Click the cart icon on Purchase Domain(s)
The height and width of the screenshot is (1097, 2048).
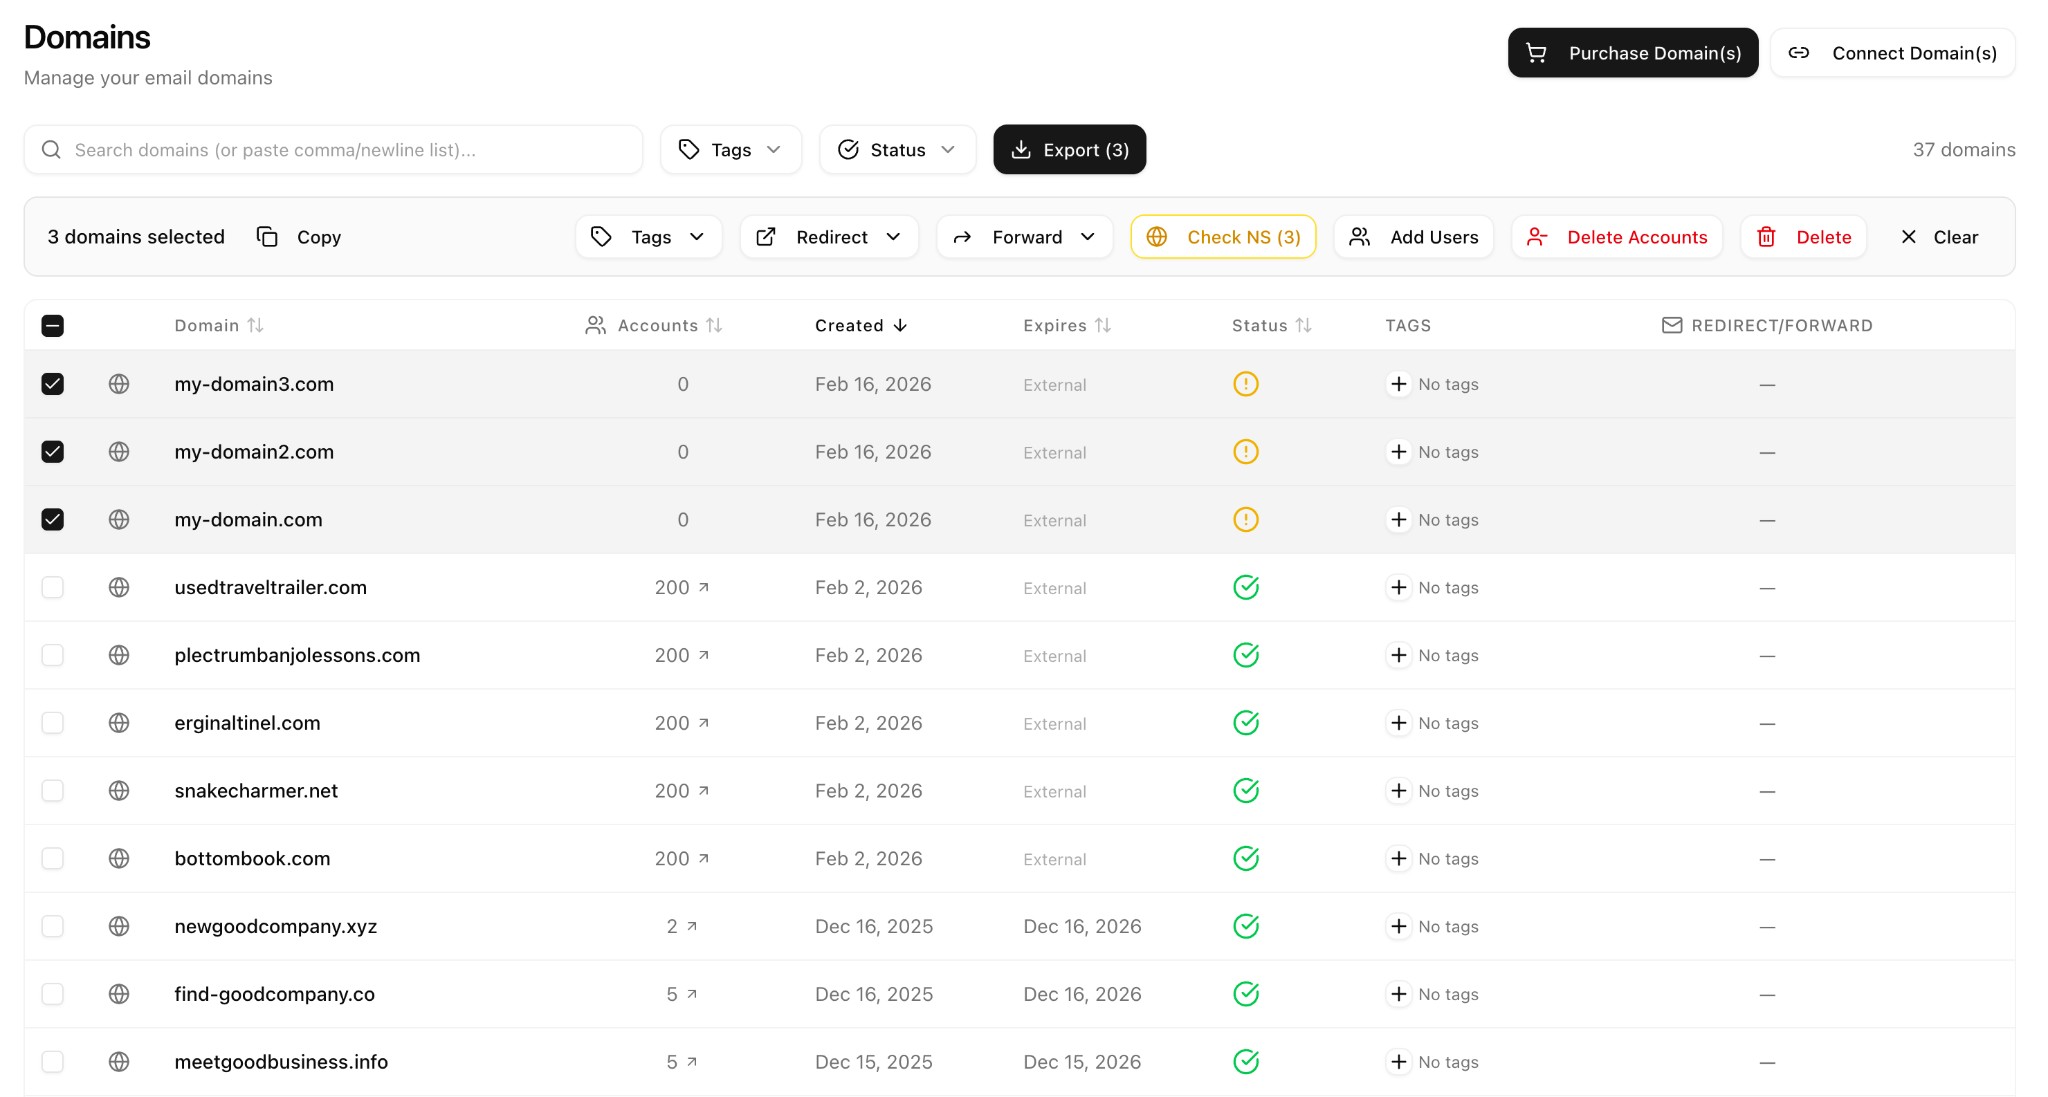(x=1536, y=53)
